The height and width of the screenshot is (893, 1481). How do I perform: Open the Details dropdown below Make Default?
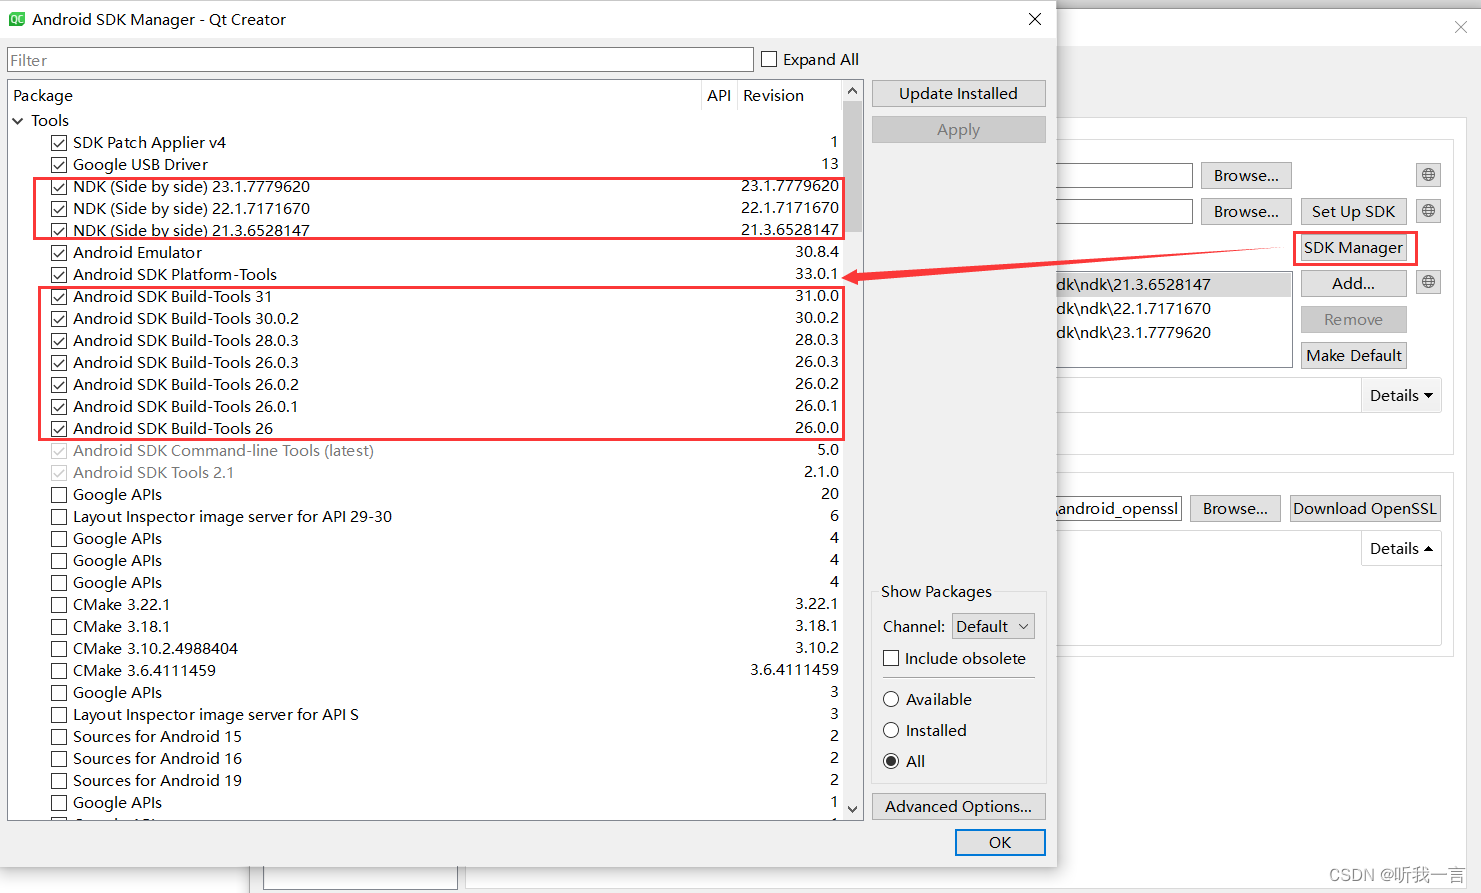tap(1400, 394)
